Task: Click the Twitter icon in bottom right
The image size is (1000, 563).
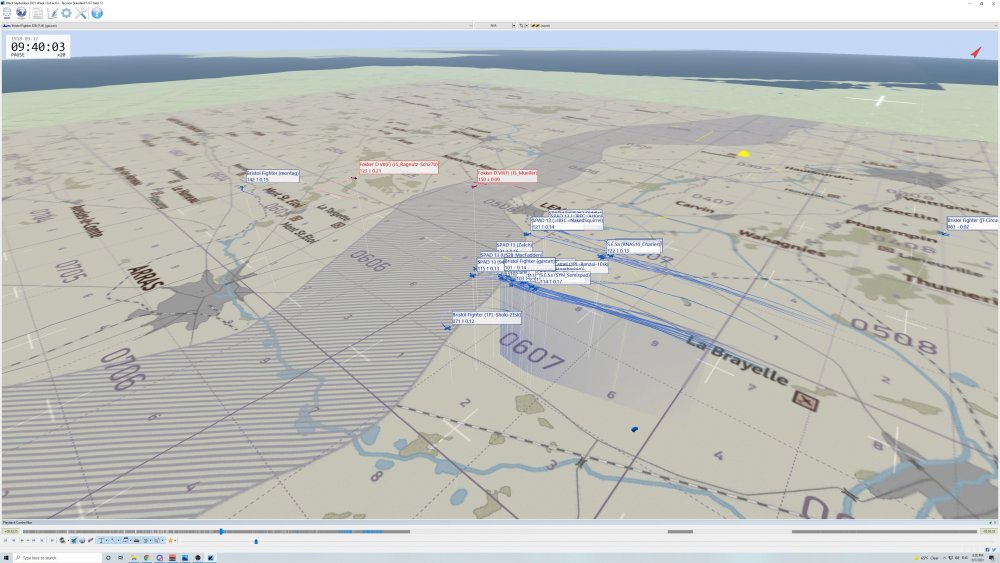Action: point(993,549)
